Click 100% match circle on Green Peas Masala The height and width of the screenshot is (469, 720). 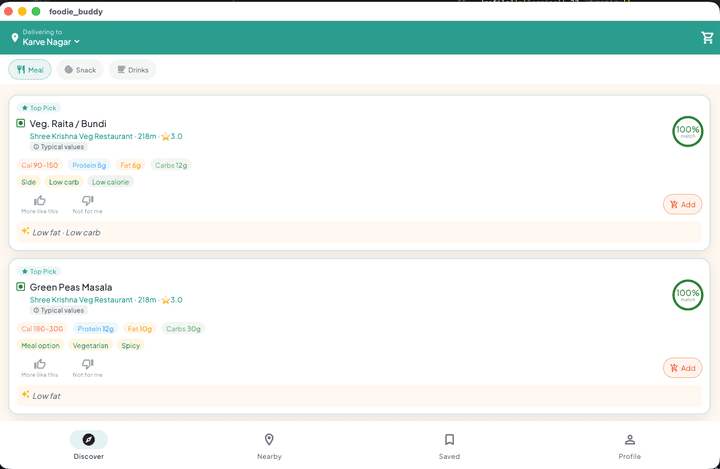point(687,295)
